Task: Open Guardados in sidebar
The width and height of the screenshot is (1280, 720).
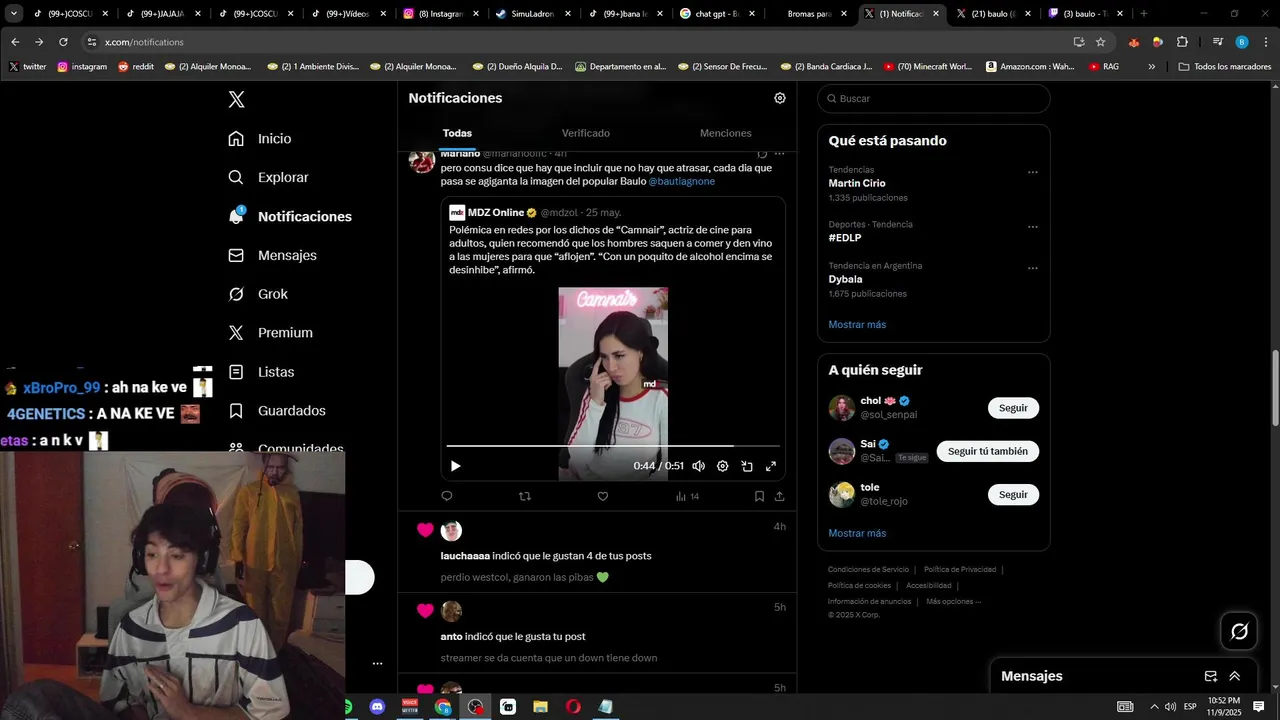Action: (x=277, y=411)
